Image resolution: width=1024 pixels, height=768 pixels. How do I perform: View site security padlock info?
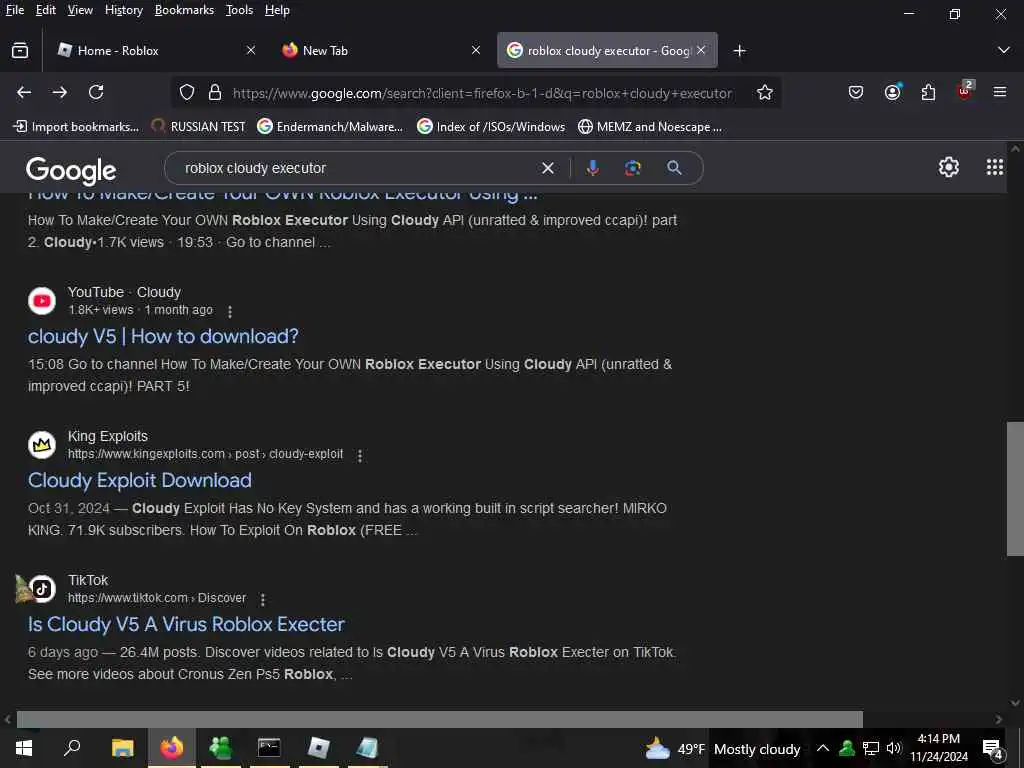pyautogui.click(x=215, y=93)
